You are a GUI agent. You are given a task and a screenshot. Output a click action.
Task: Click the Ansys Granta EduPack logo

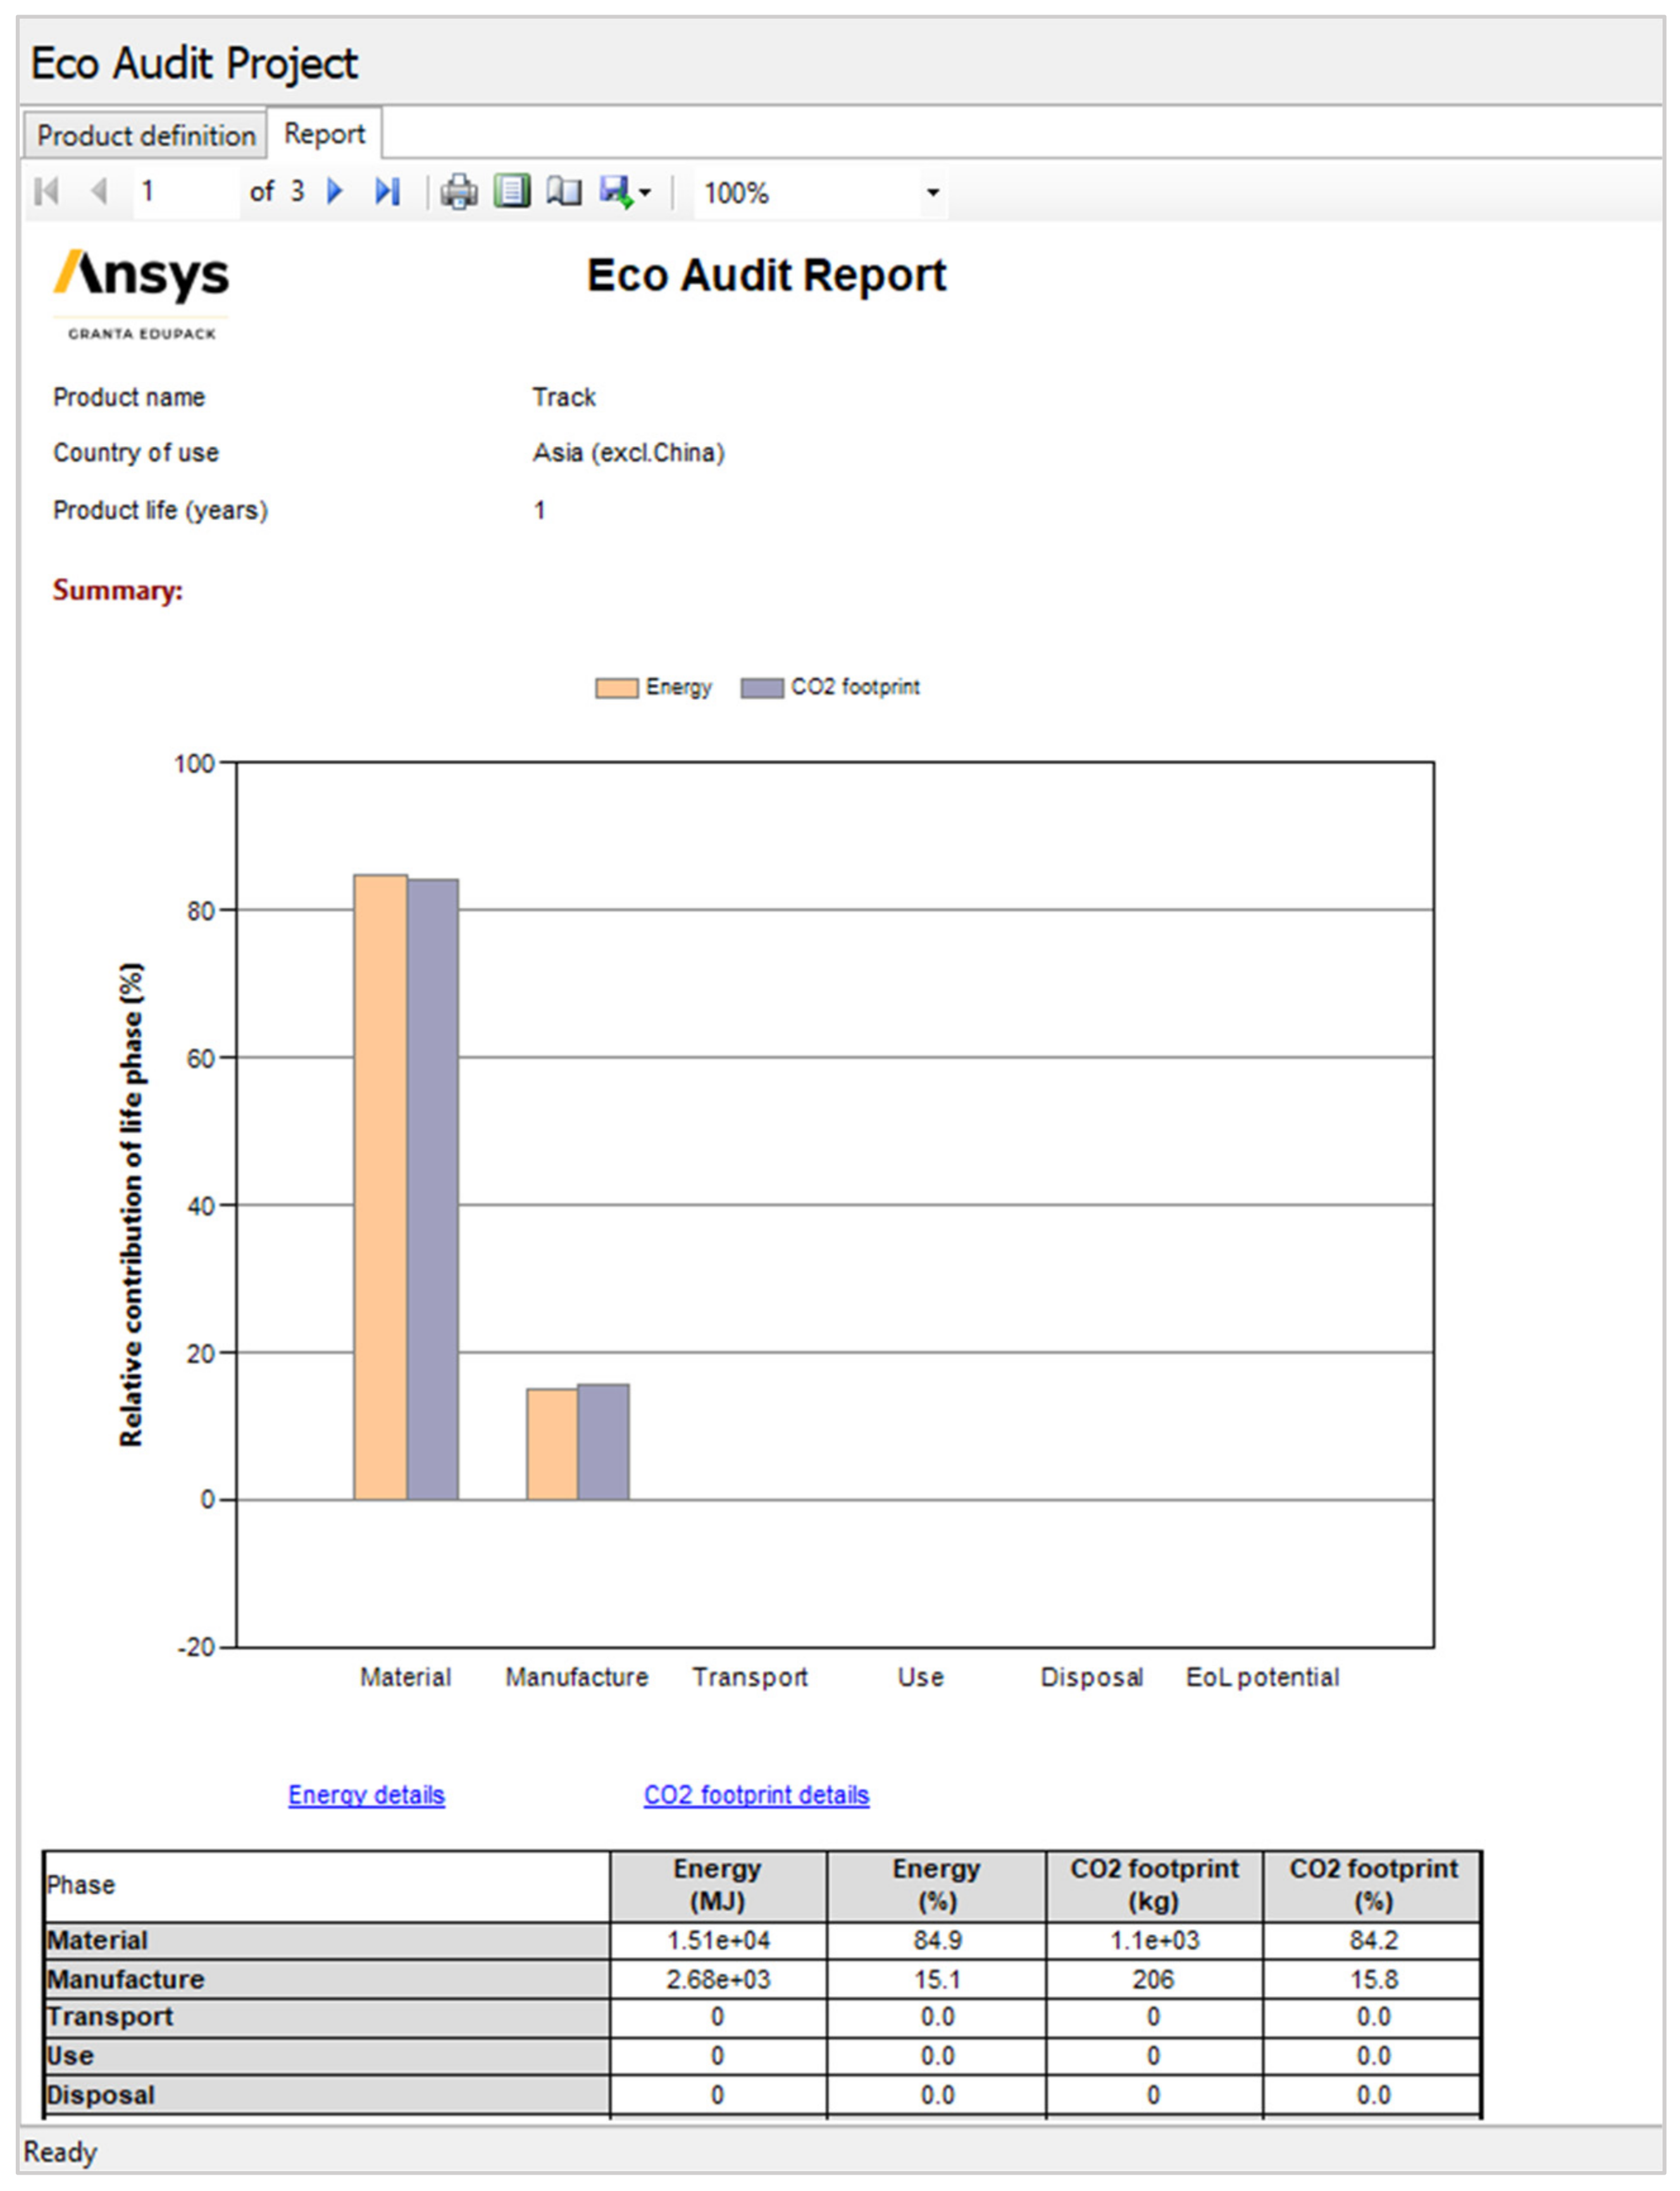click(141, 295)
